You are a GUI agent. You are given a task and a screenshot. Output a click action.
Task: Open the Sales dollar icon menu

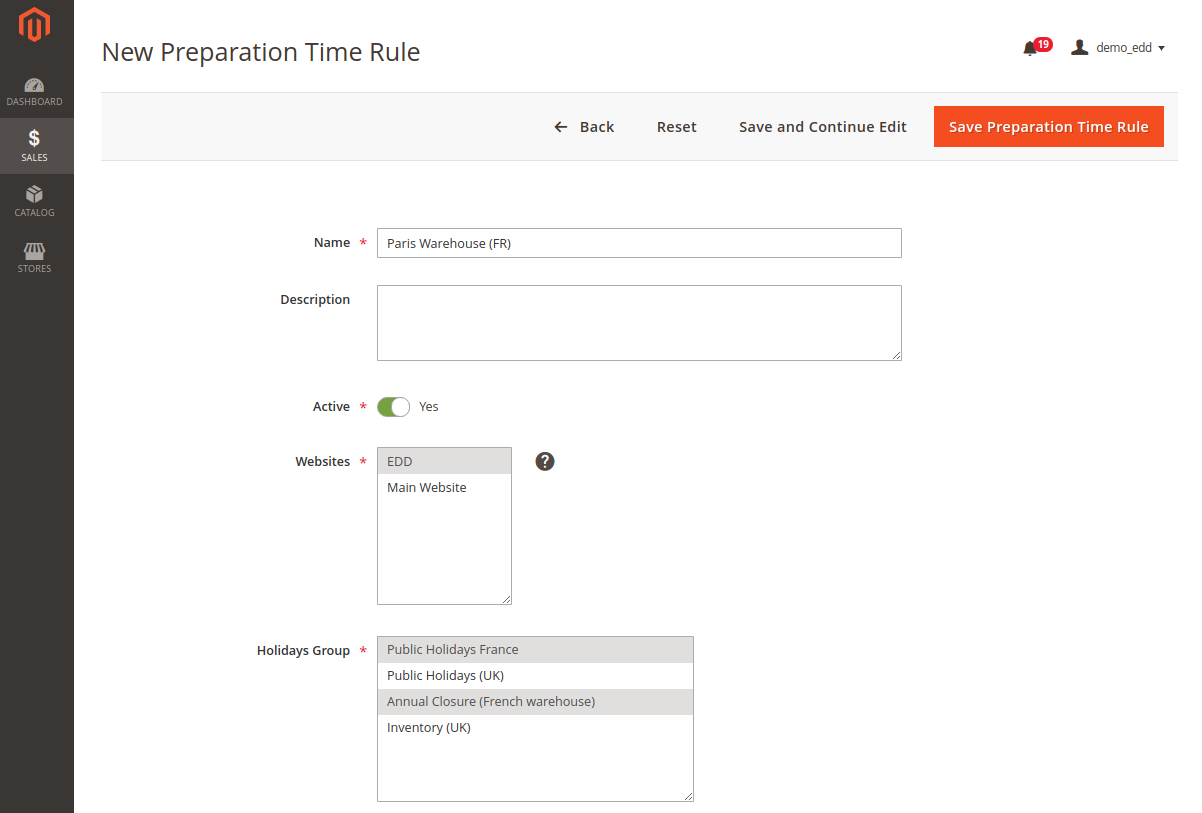pos(34,146)
